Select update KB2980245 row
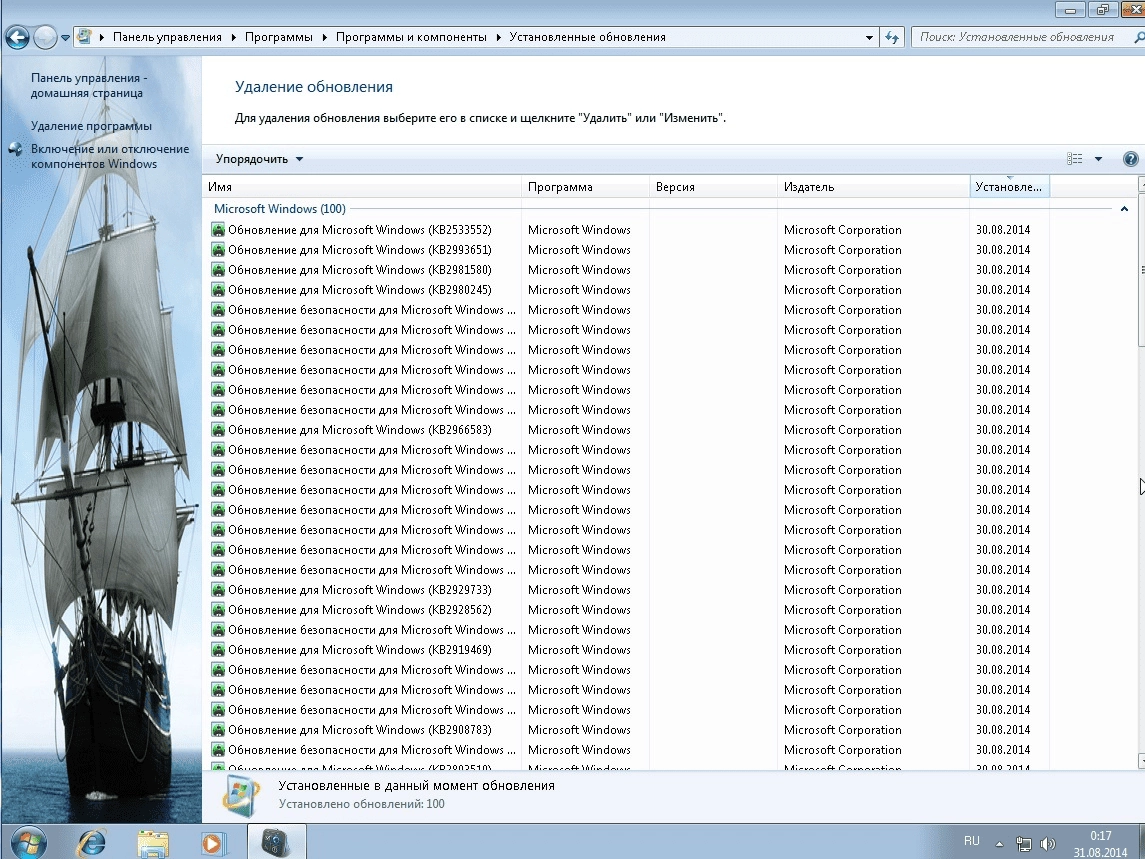 pos(628,290)
